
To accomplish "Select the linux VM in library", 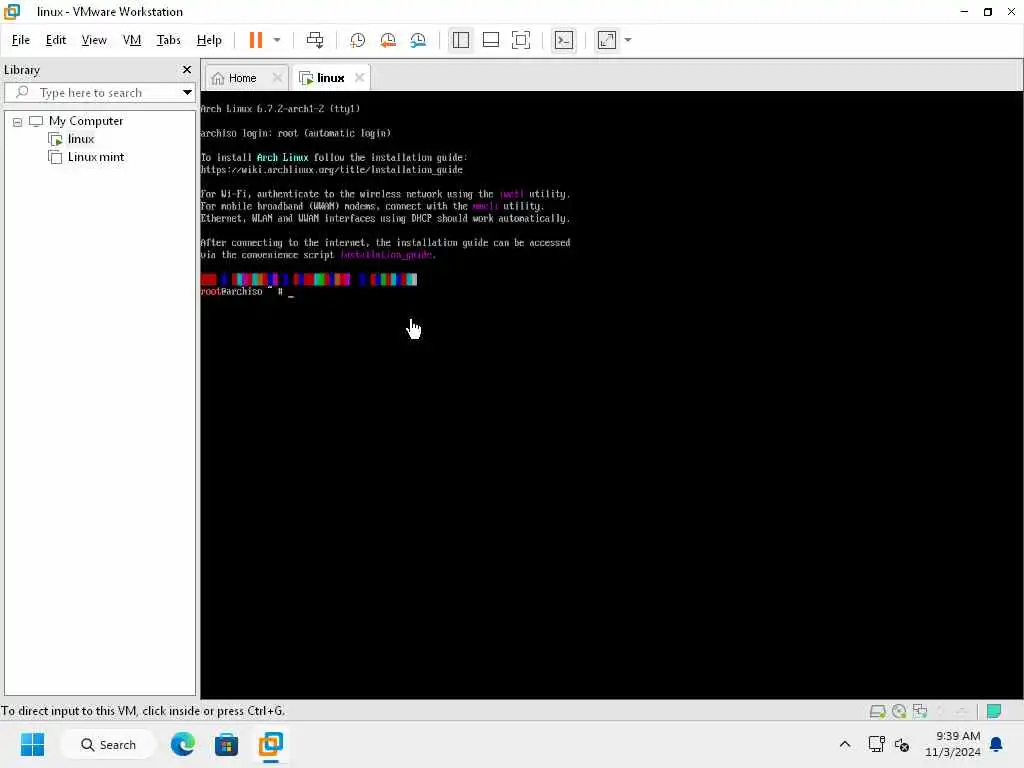I will tap(80, 139).
